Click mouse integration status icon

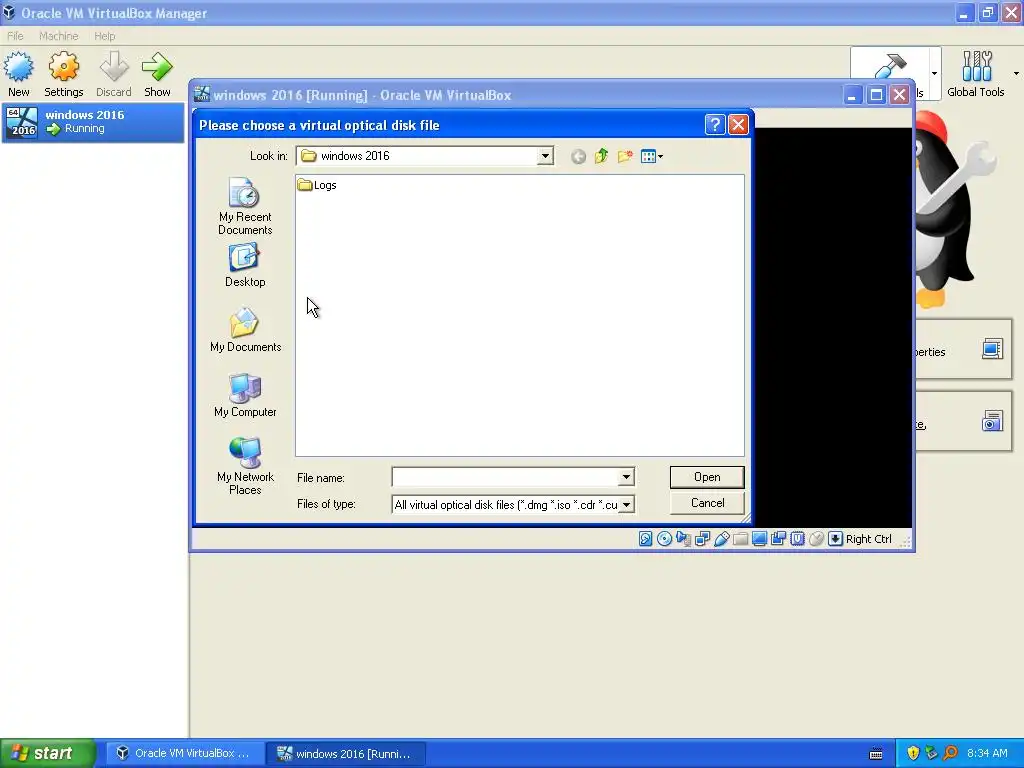[816, 539]
